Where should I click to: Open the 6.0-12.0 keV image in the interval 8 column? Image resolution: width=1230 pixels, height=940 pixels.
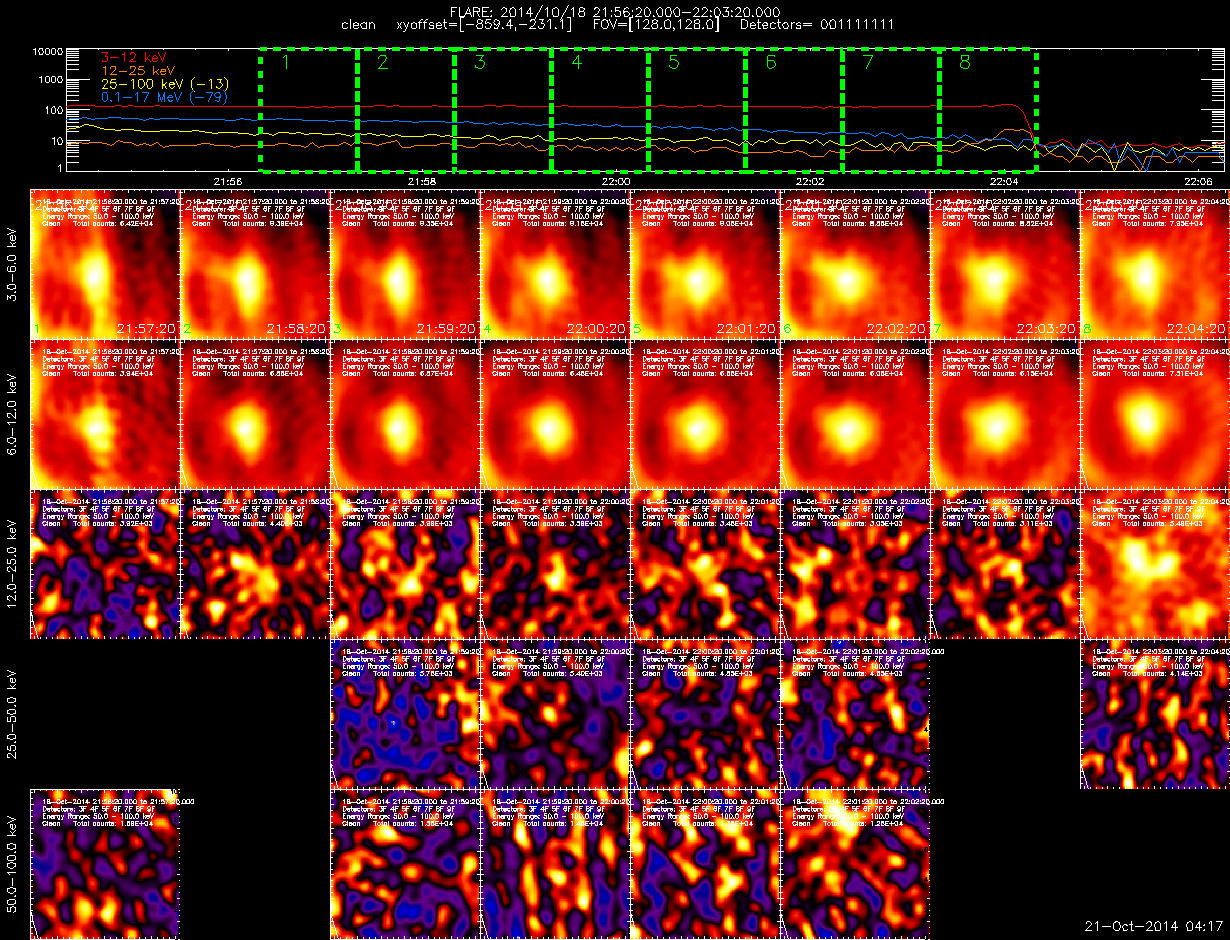click(x=1155, y=413)
